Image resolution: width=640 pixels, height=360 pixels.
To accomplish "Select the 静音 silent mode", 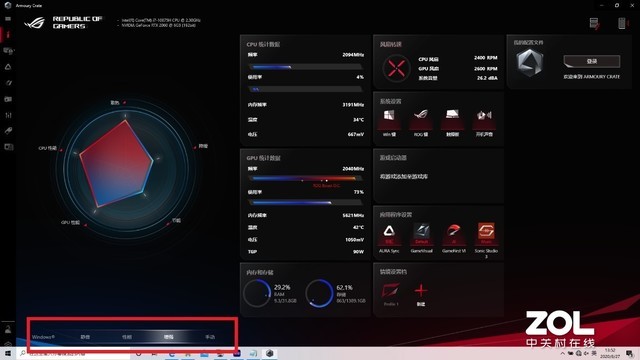I will click(x=85, y=337).
